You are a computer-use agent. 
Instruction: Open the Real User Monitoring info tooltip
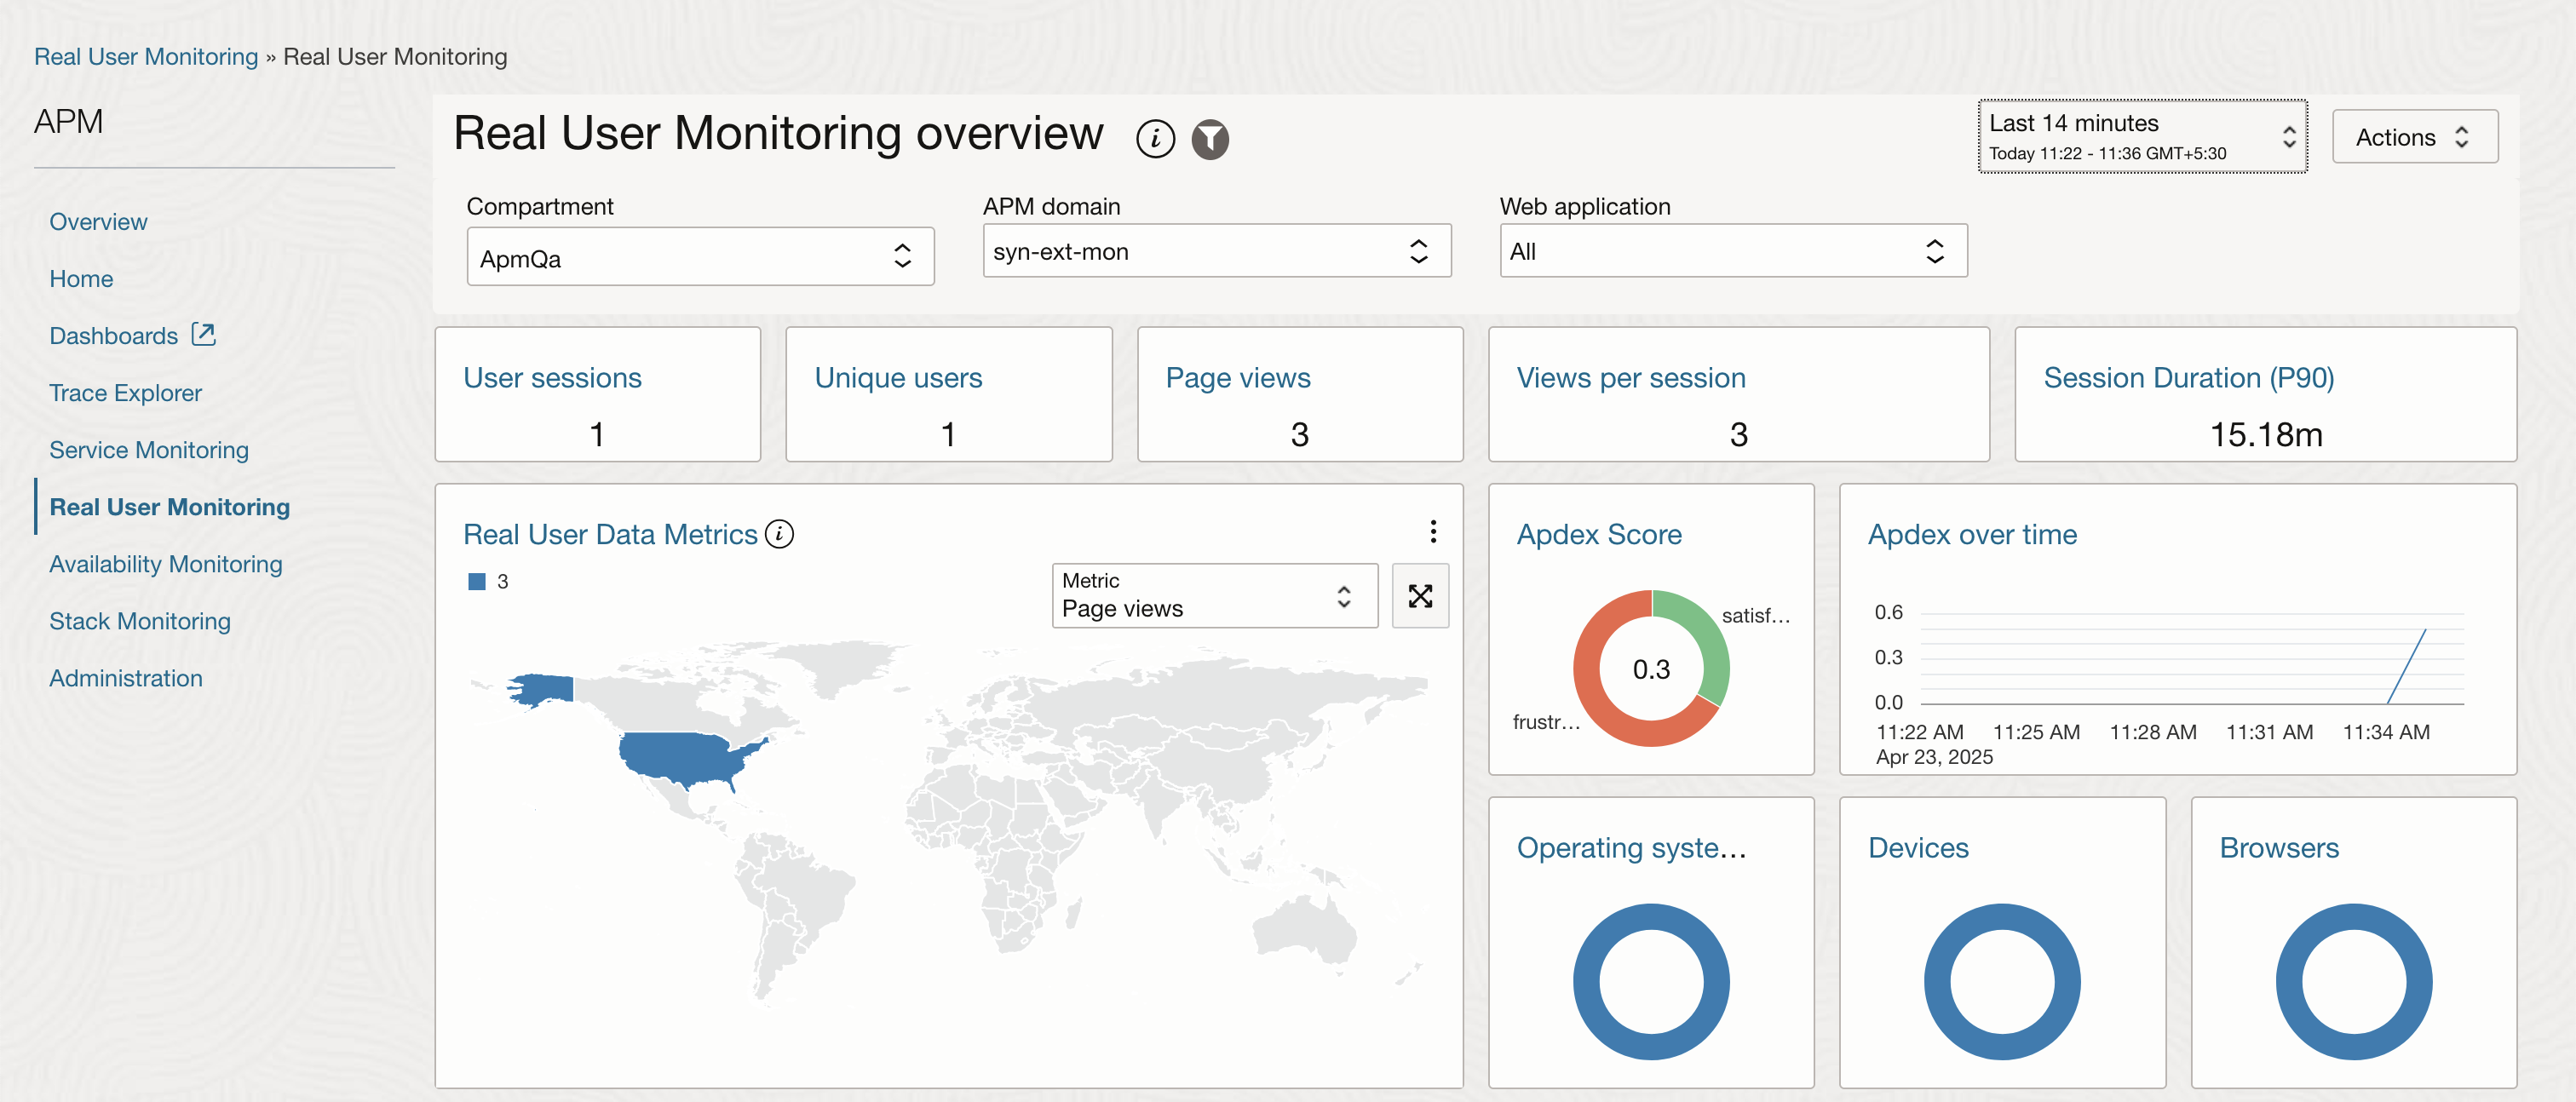[1155, 138]
